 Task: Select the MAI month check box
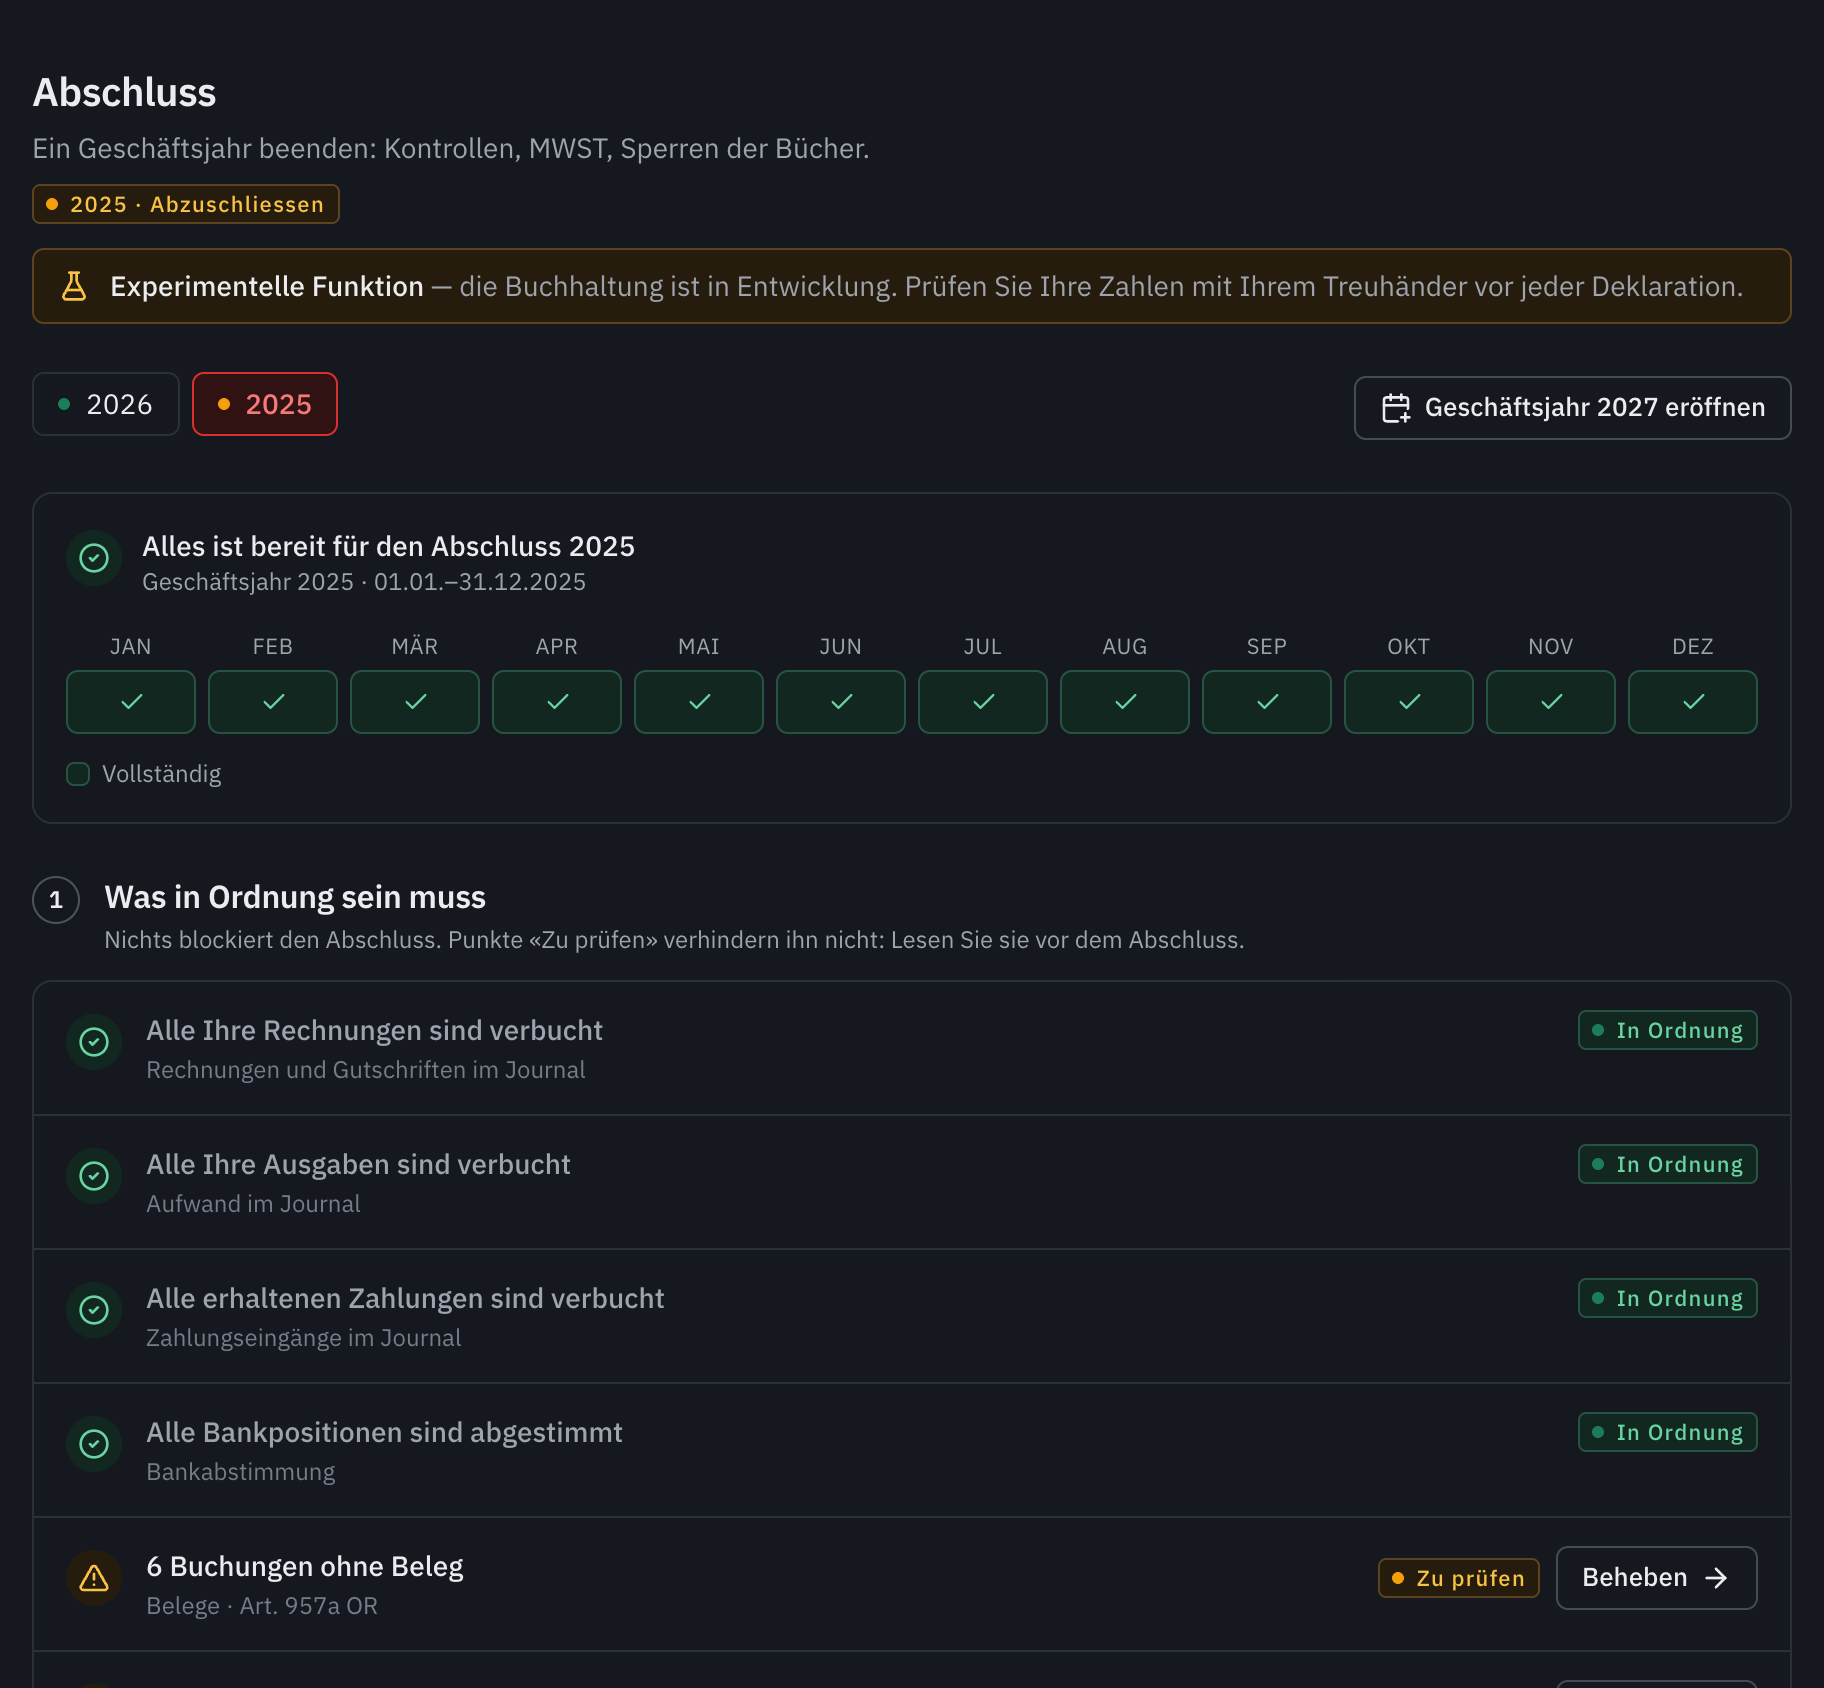tap(699, 702)
